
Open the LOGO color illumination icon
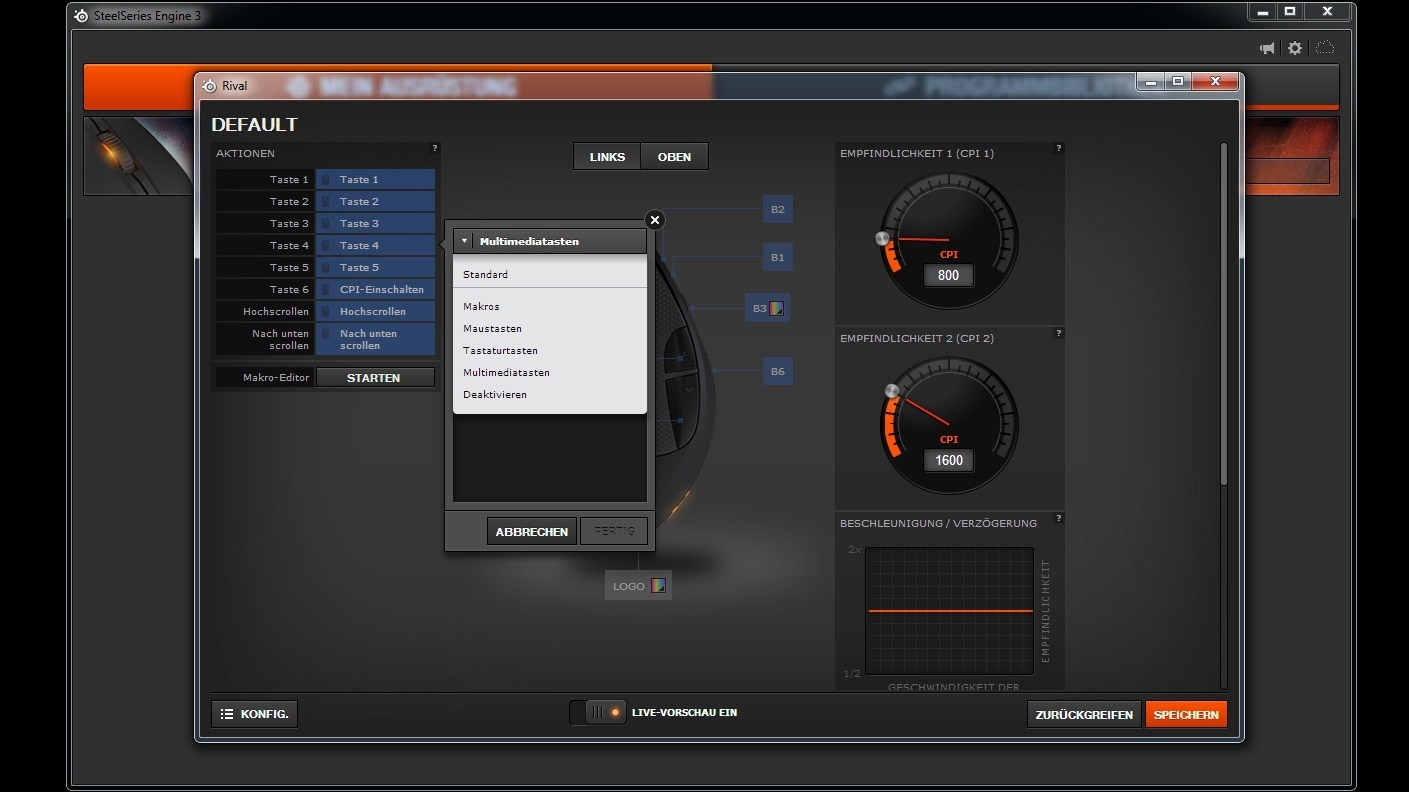pos(658,586)
